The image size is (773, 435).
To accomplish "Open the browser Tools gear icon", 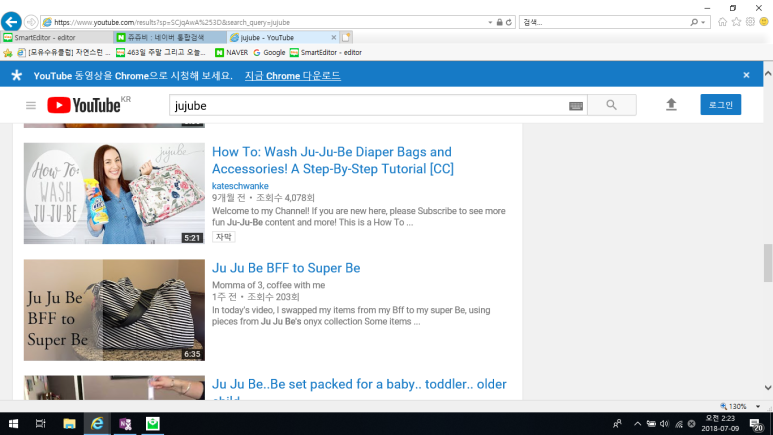I will tap(750, 22).
